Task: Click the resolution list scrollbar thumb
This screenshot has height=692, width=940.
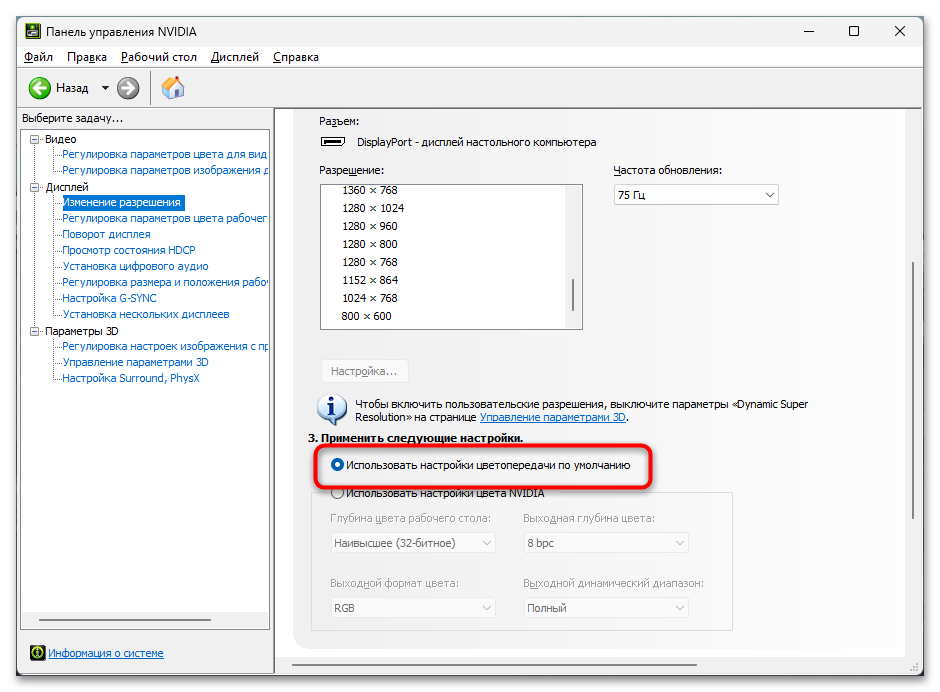Action: click(x=573, y=294)
